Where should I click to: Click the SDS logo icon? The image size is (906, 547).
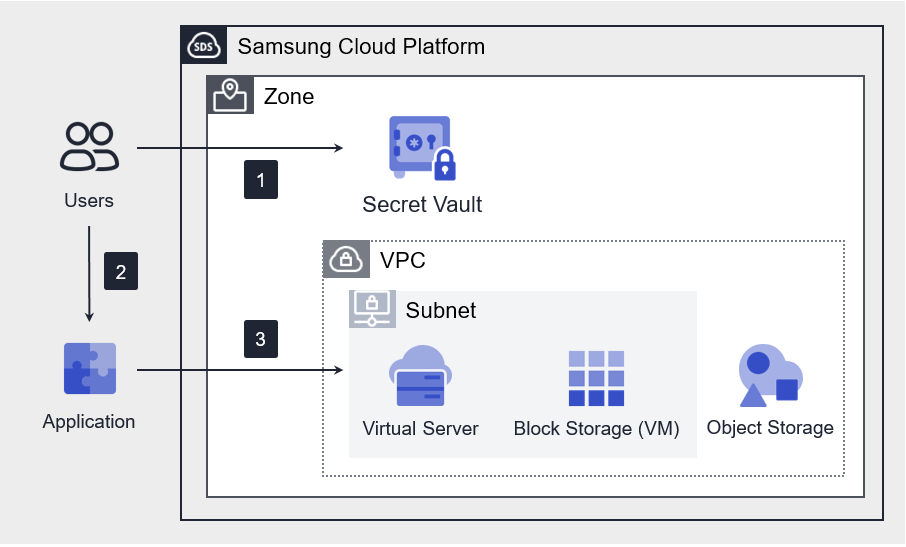tap(204, 46)
